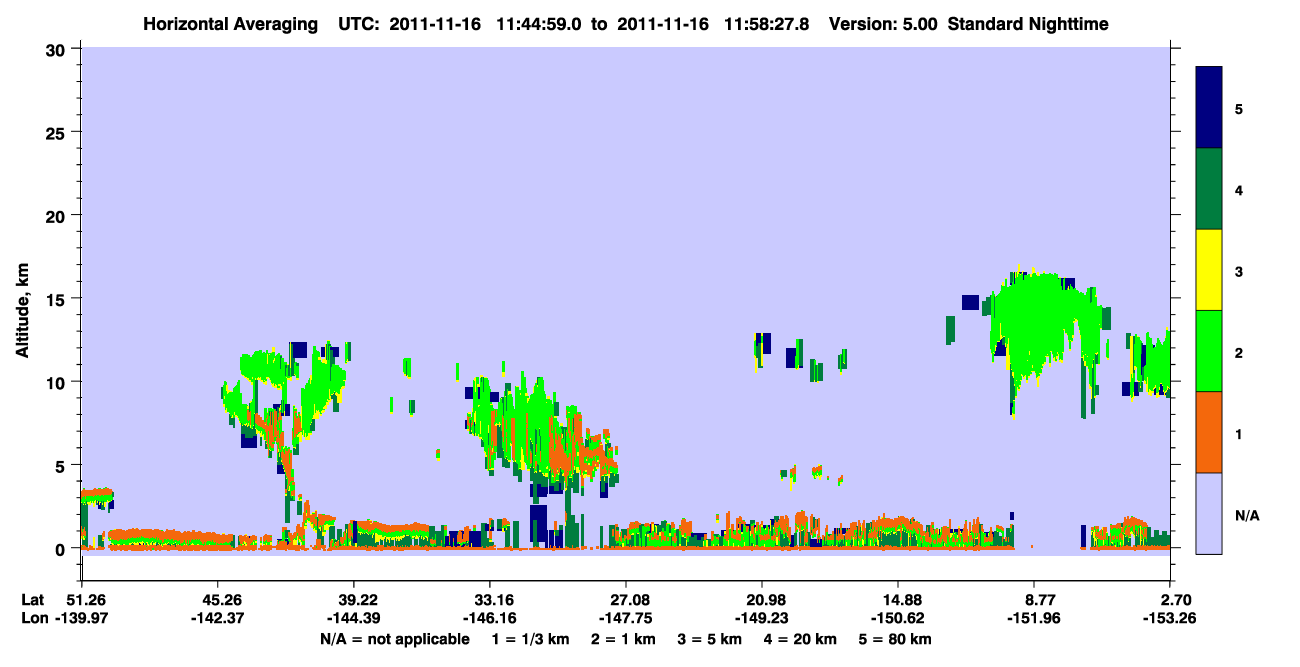
Task: Click longitude value -153.26
Action: tap(1170, 619)
